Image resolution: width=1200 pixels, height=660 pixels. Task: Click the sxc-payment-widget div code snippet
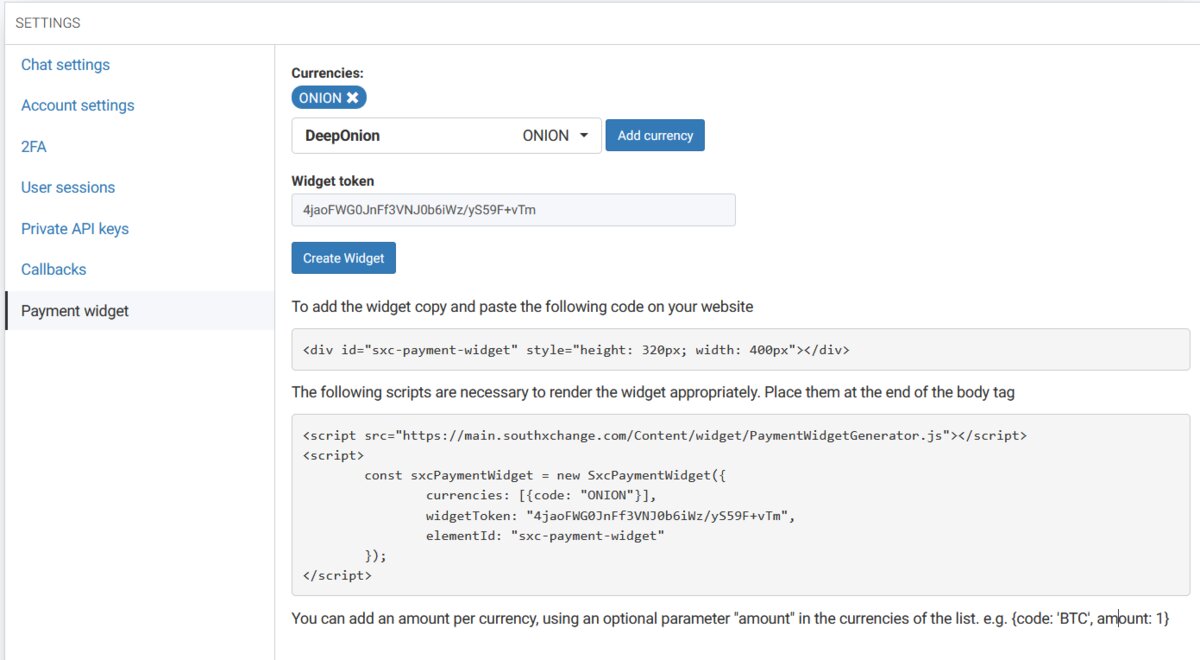576,350
